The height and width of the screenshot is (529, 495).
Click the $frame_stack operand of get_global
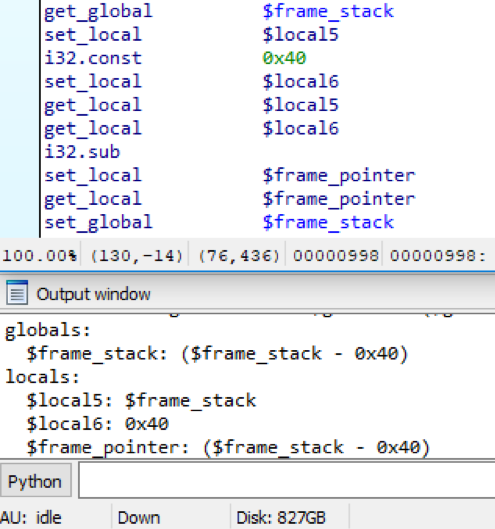pos(328,11)
